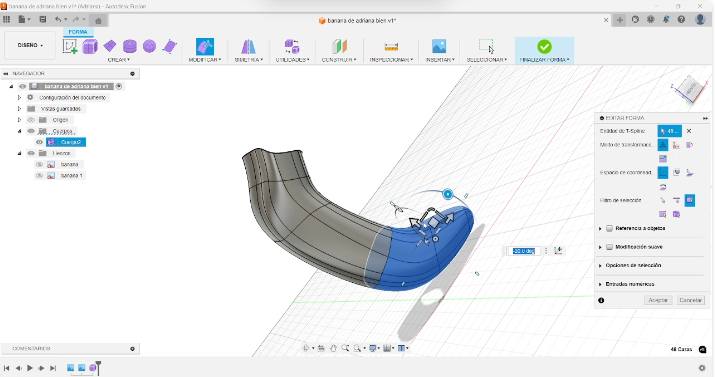Open the SELECCIONAR dropdown
Viewport: 715px width, 377px height.
pos(487,60)
